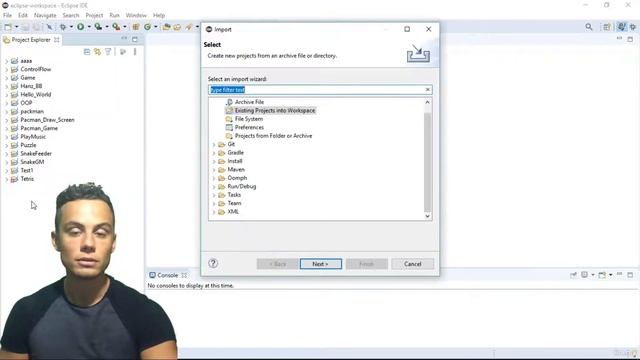Open the Window menu
The height and width of the screenshot is (360, 640).
(x=136, y=15)
